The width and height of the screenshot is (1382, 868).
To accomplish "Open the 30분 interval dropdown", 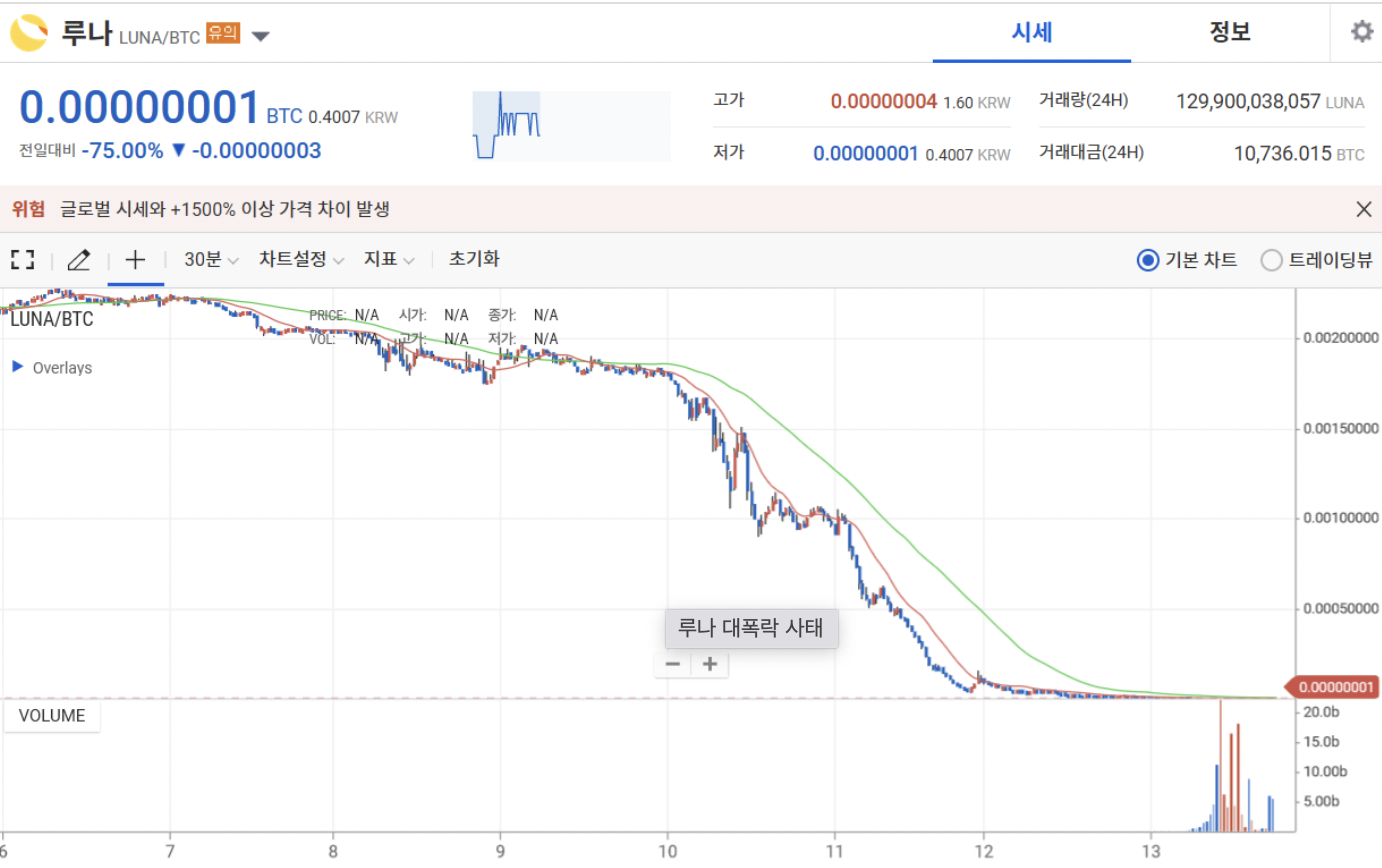I will tap(211, 260).
